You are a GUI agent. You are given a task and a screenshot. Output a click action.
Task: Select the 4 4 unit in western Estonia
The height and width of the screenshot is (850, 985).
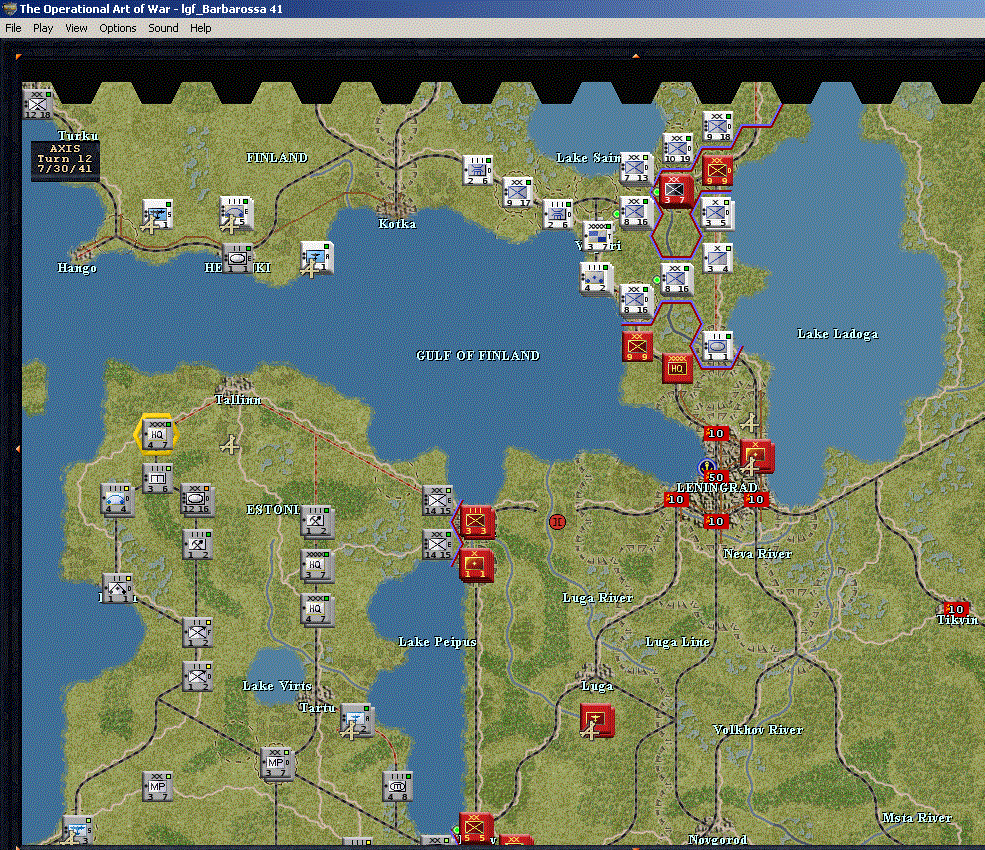(116, 499)
